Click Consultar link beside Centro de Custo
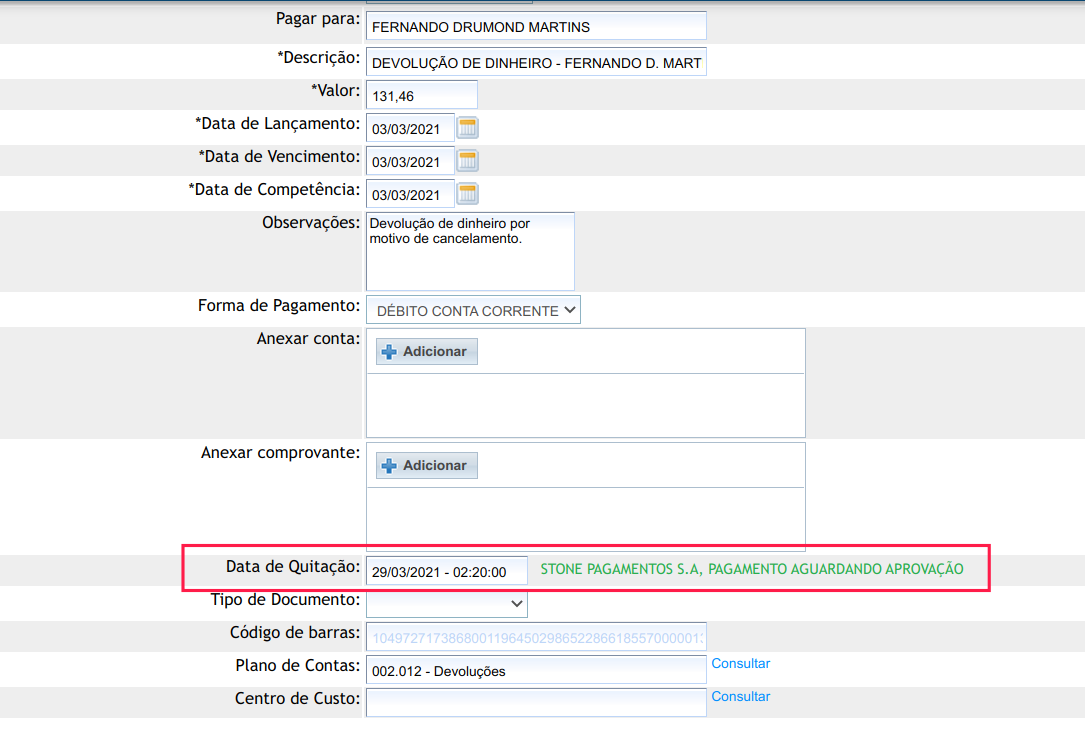1085x743 pixels. 741,697
